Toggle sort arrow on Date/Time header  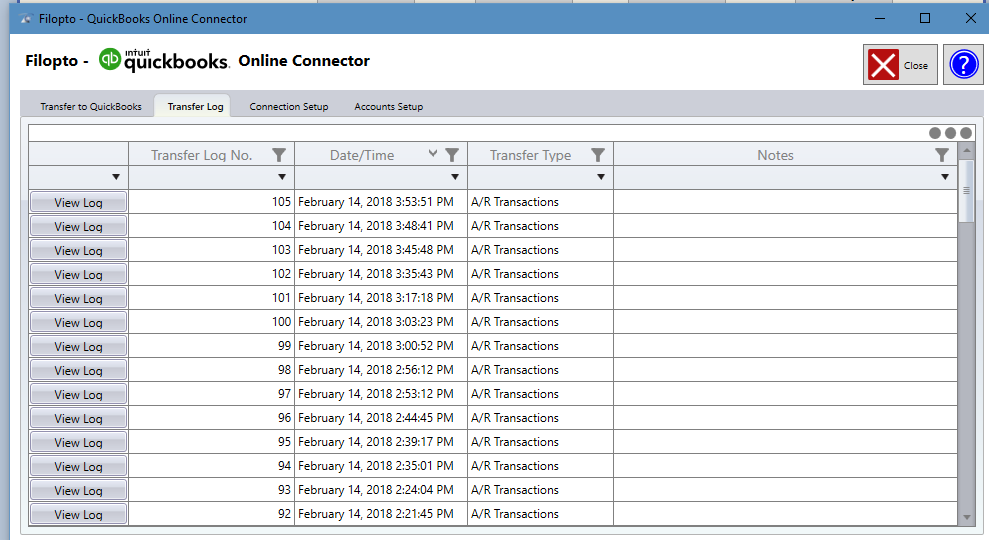[433, 153]
